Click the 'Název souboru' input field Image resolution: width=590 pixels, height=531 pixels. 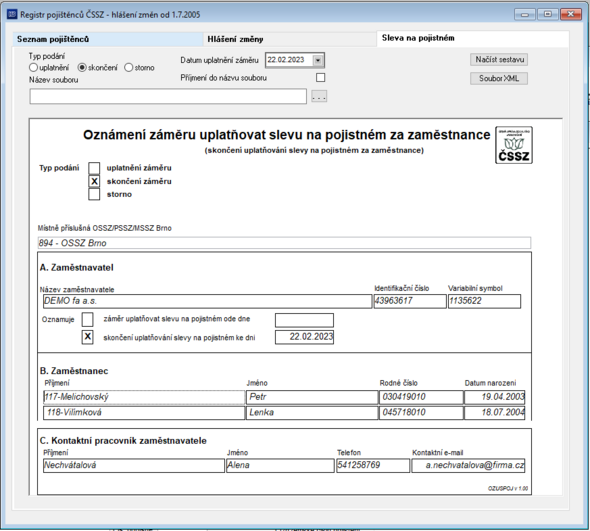(168, 96)
